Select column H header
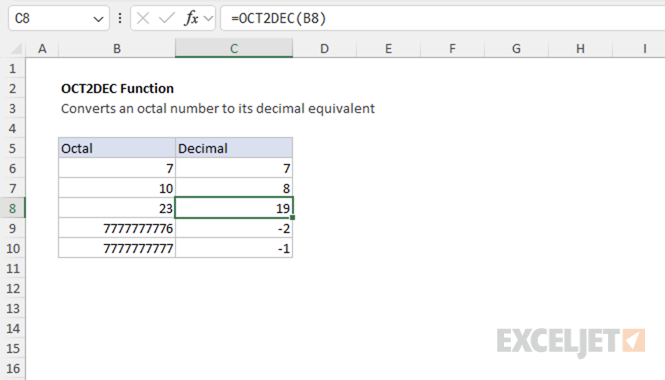 point(580,49)
